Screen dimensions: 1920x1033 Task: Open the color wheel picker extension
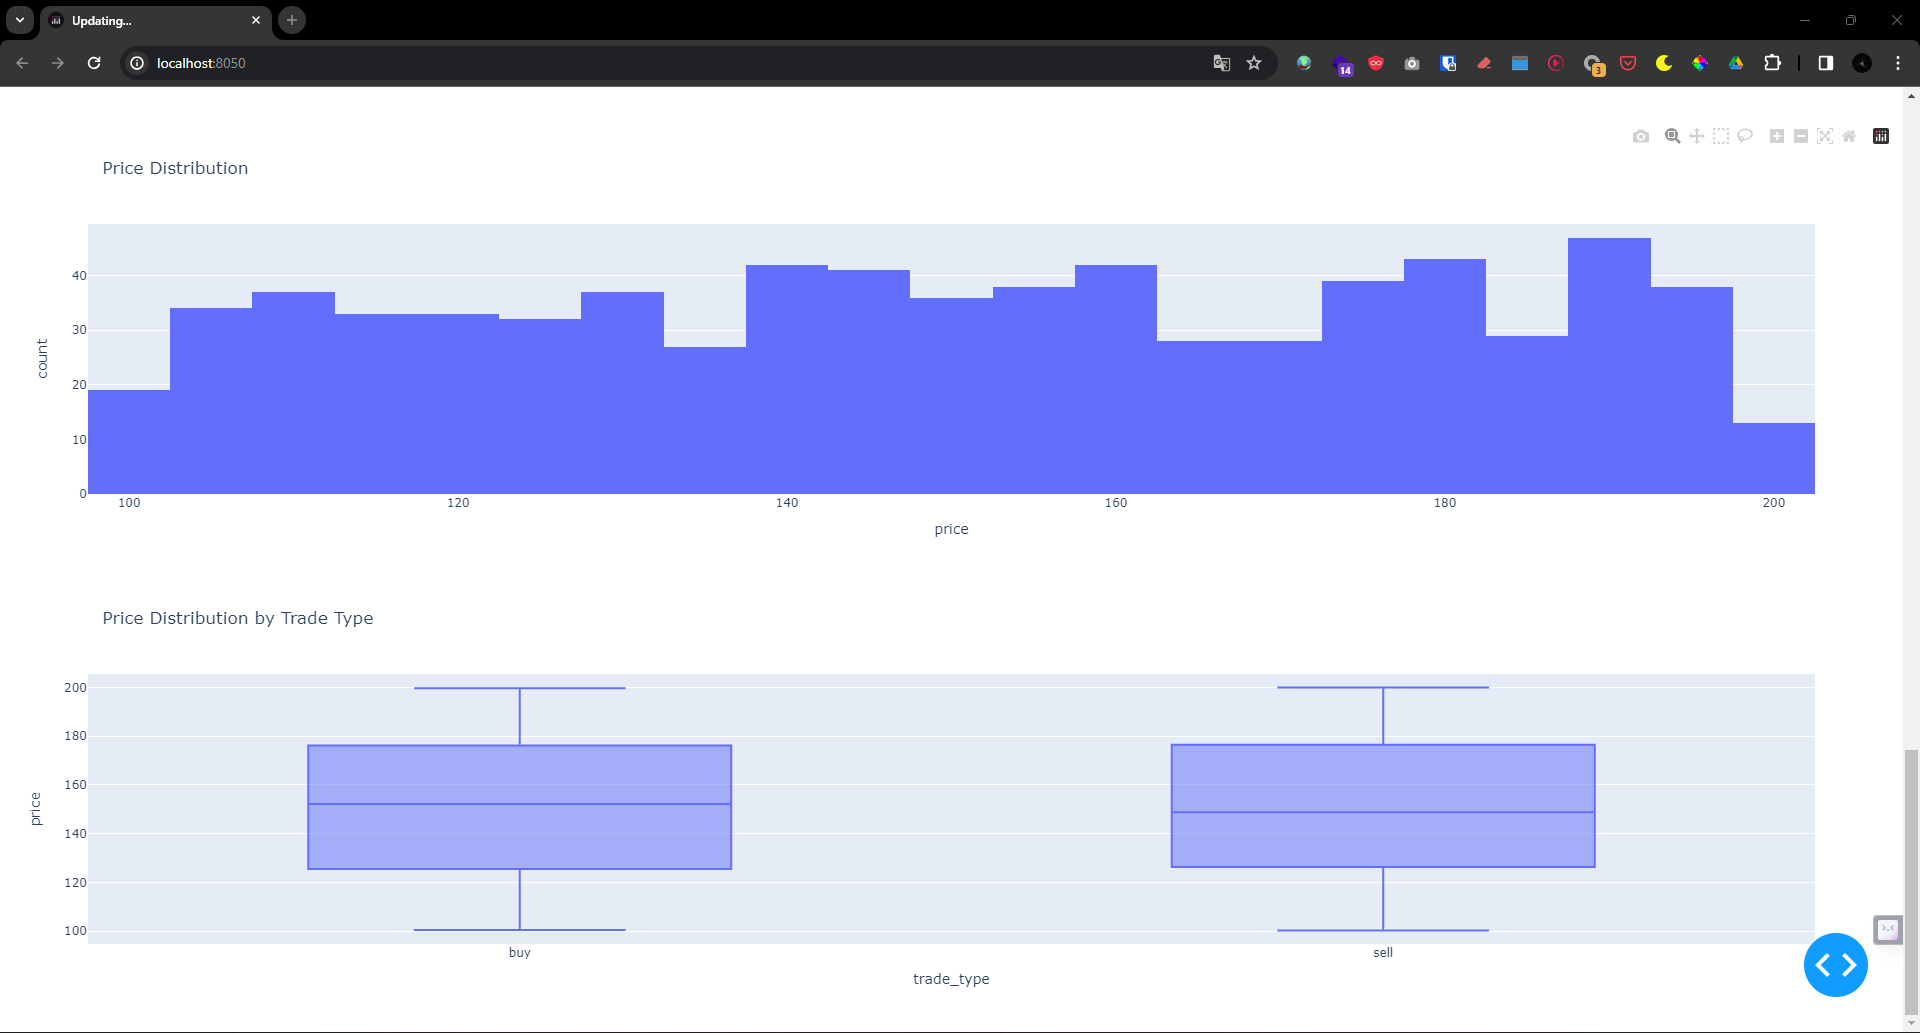(x=1700, y=63)
